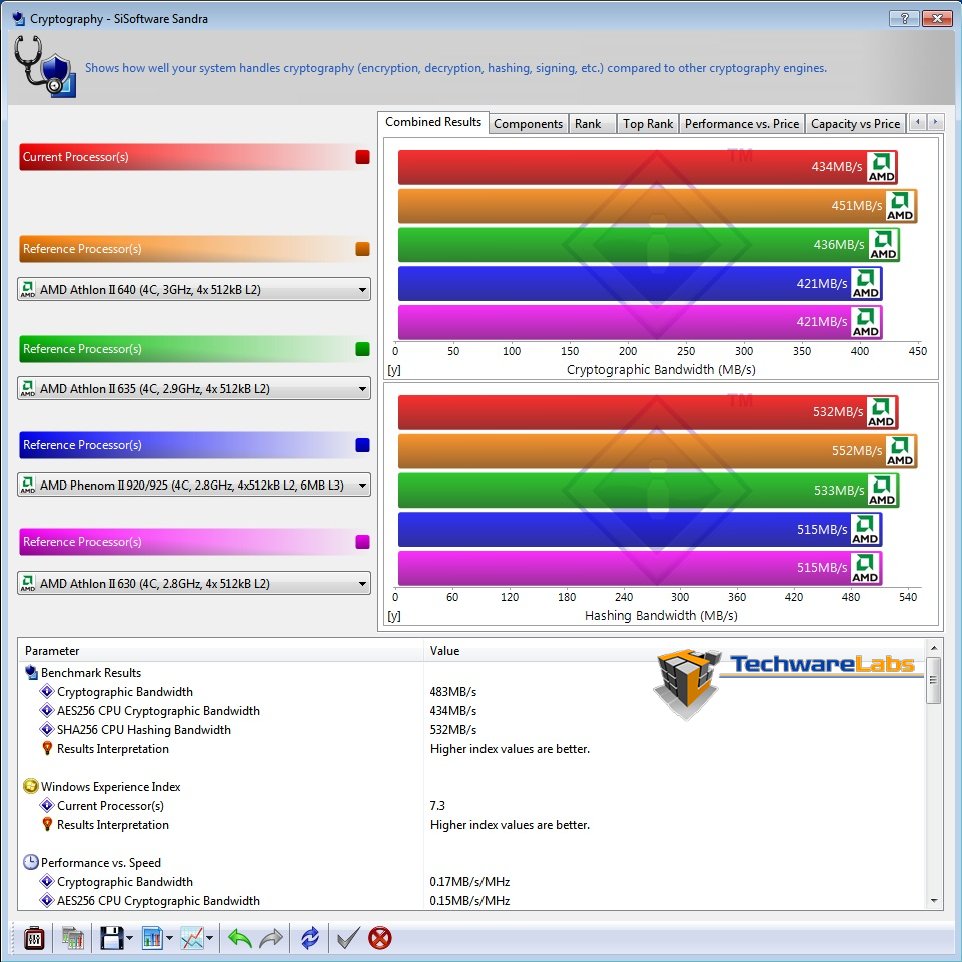Open the save icon's dropdown arrow
The width and height of the screenshot is (962, 962).
(129, 938)
